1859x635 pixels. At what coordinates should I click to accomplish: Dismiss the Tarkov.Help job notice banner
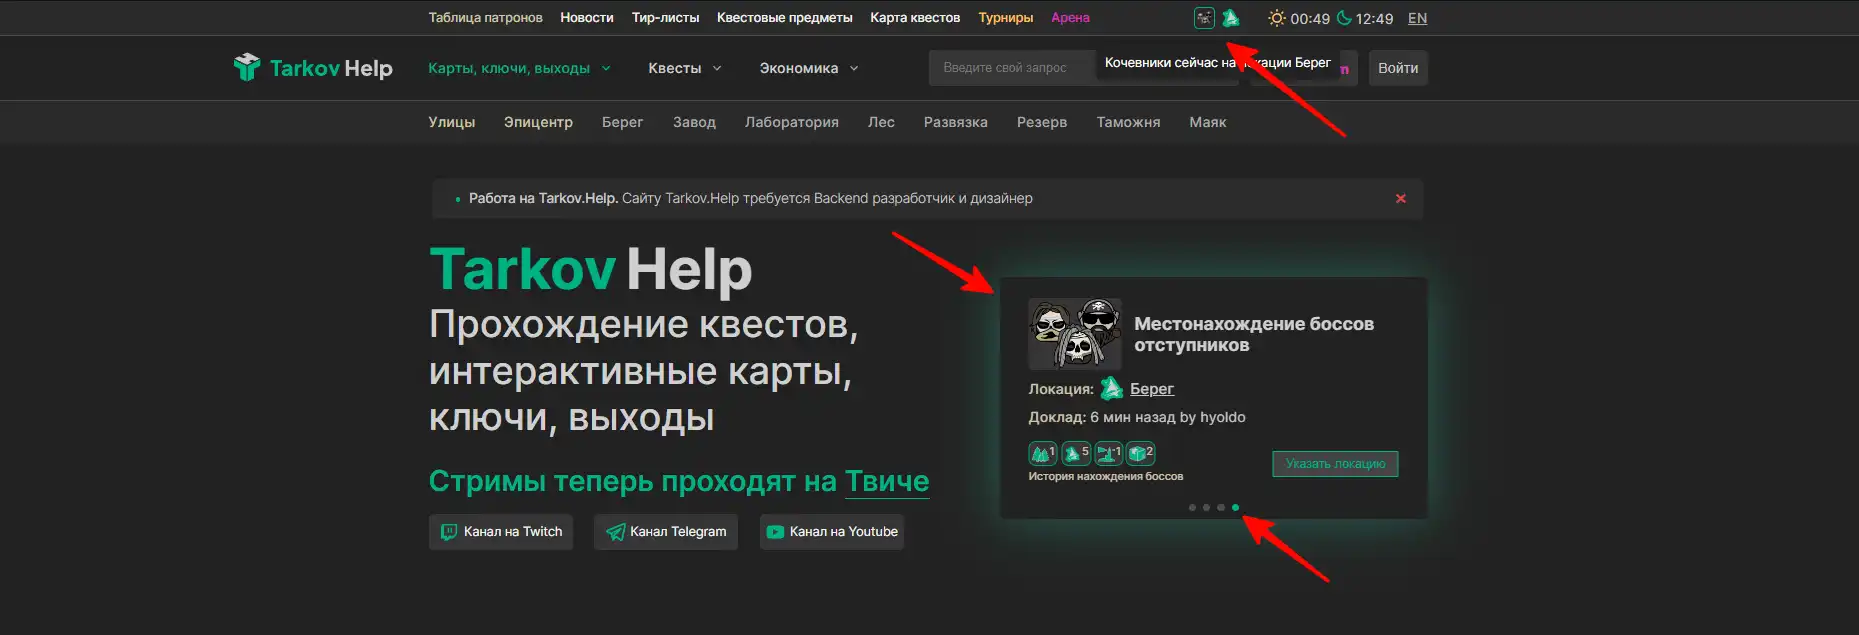[1400, 198]
